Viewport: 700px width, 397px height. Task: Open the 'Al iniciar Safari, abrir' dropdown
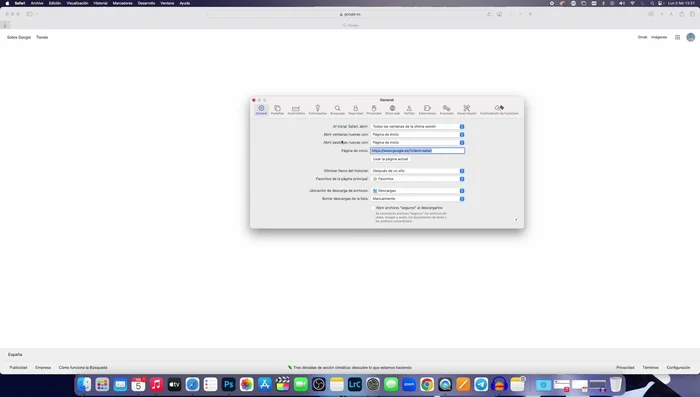pyautogui.click(x=418, y=126)
